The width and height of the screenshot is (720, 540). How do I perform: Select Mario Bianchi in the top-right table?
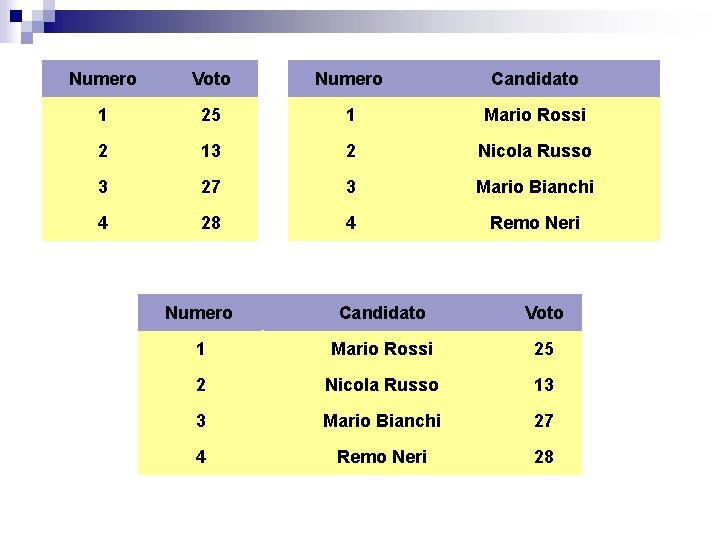click(x=535, y=187)
